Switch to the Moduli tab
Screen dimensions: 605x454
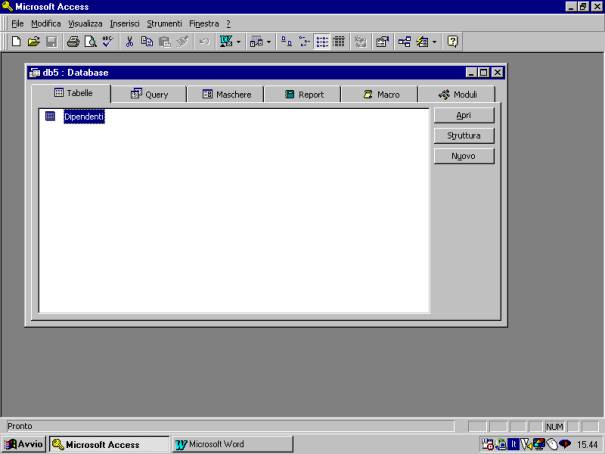point(458,95)
